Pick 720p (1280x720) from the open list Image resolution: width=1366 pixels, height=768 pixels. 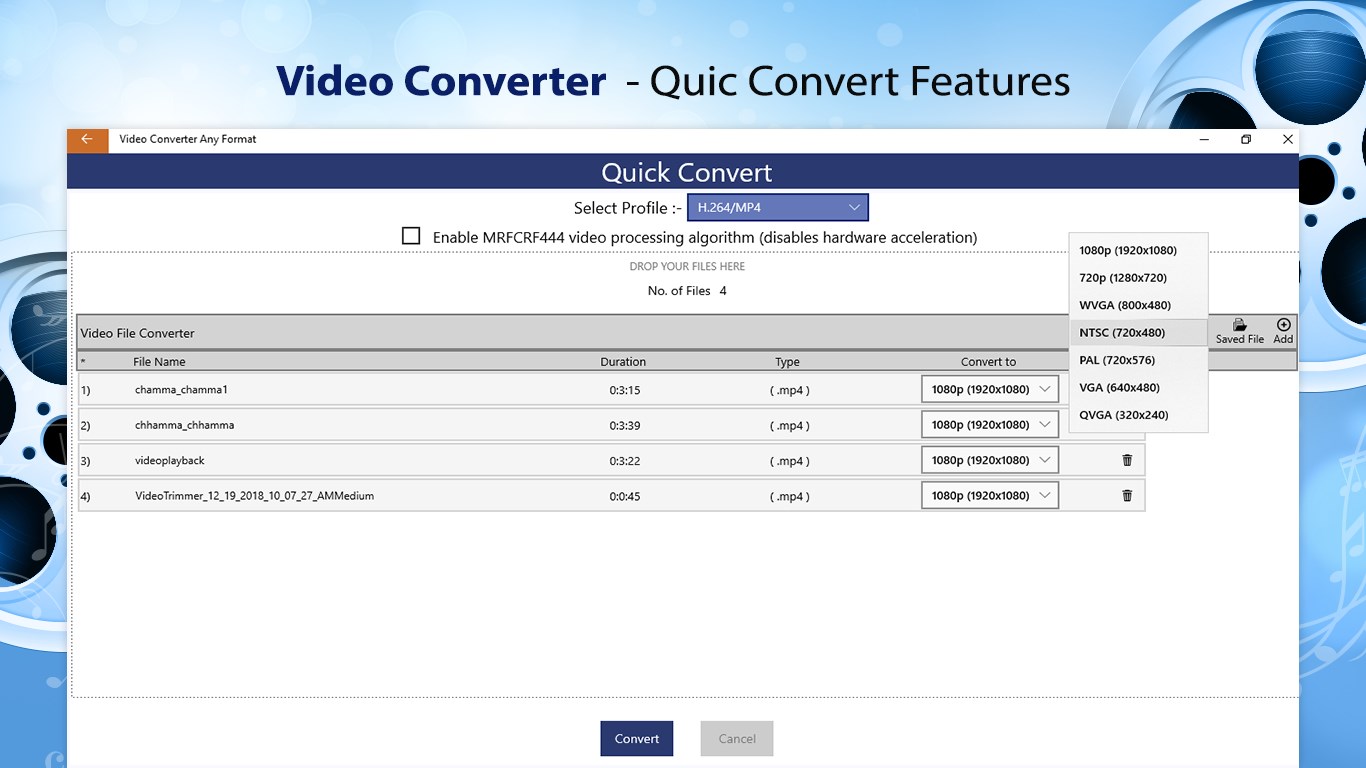click(1120, 277)
